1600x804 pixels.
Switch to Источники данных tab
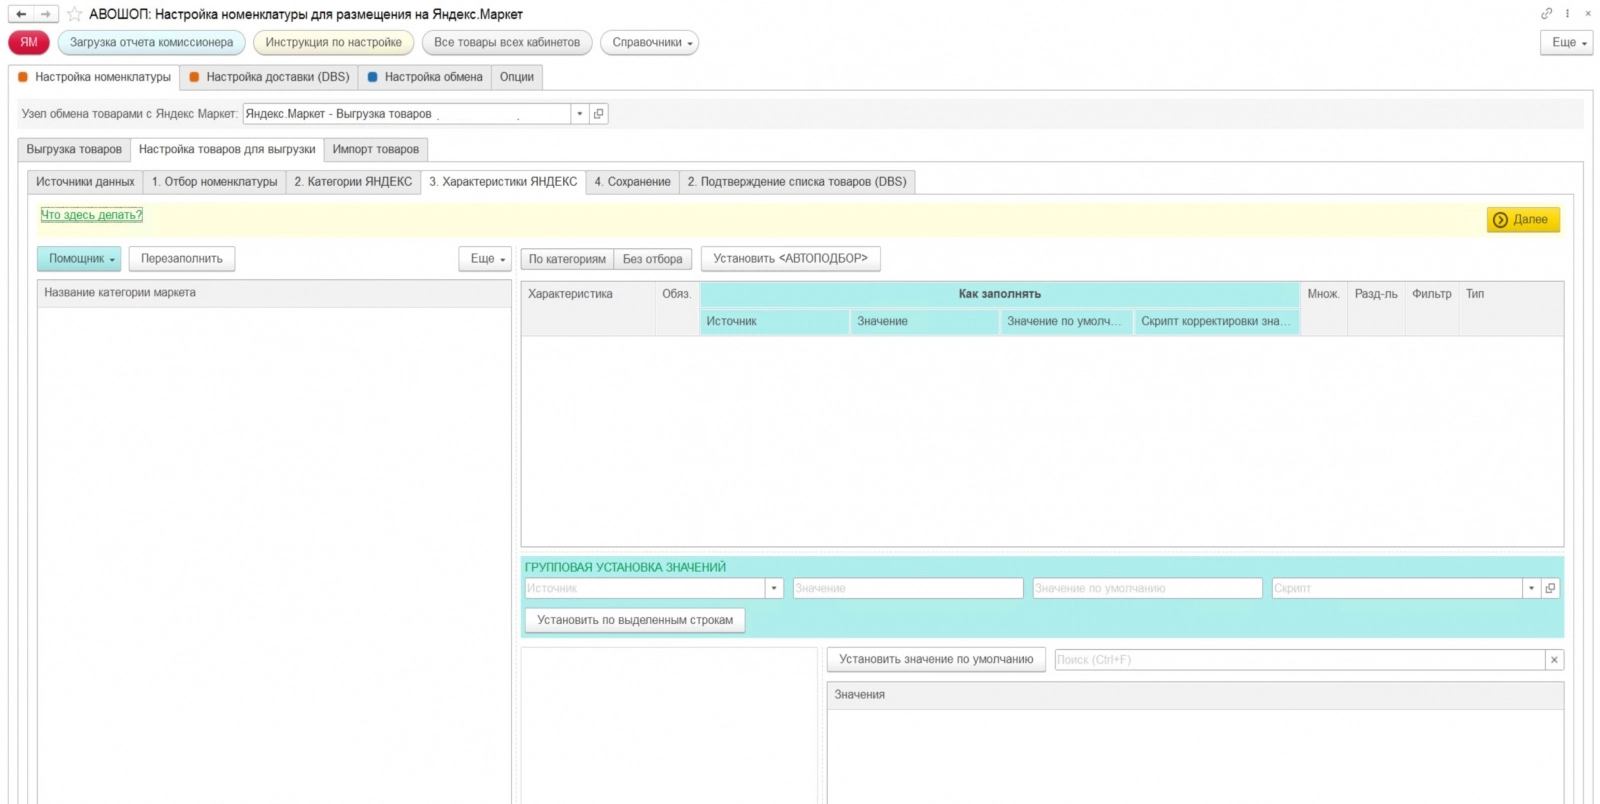(x=85, y=181)
